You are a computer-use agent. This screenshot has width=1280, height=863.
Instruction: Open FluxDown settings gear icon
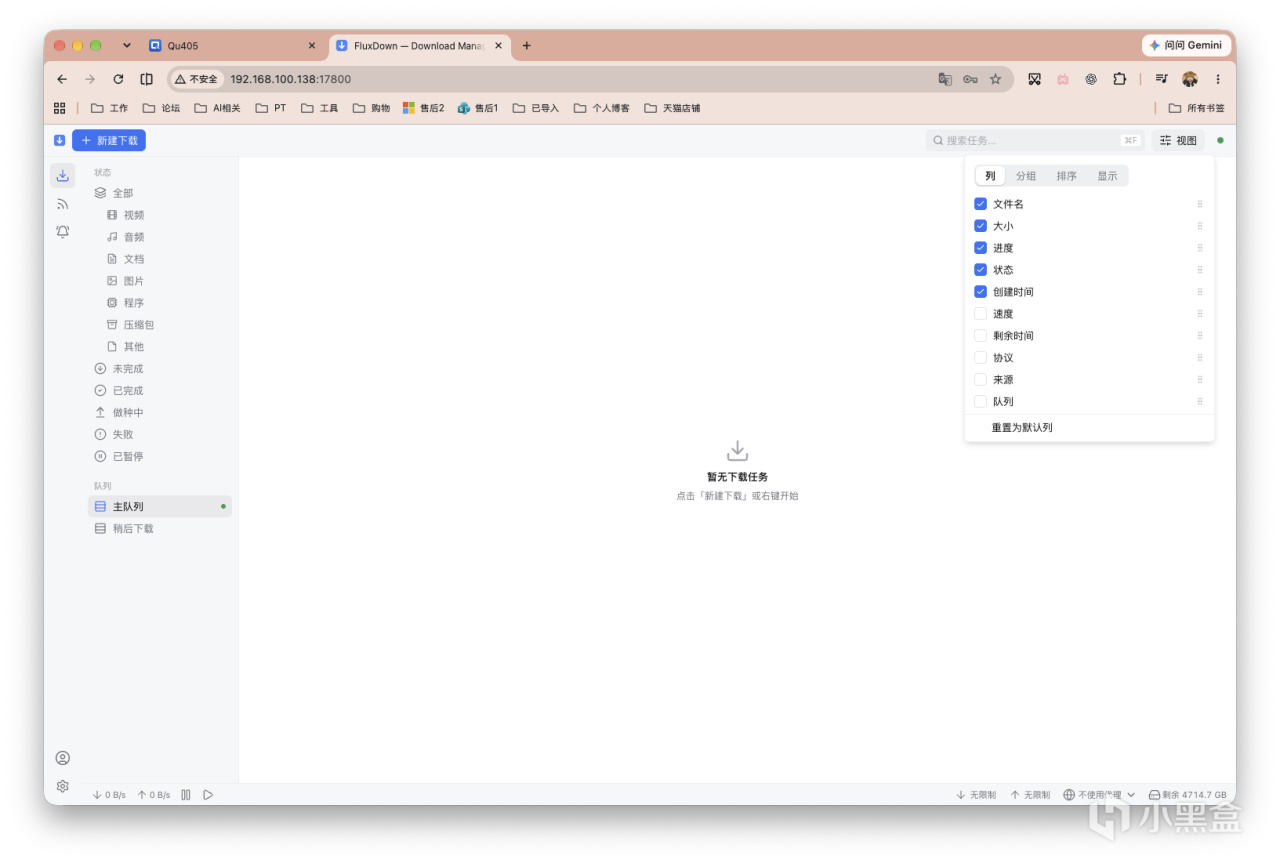[63, 786]
